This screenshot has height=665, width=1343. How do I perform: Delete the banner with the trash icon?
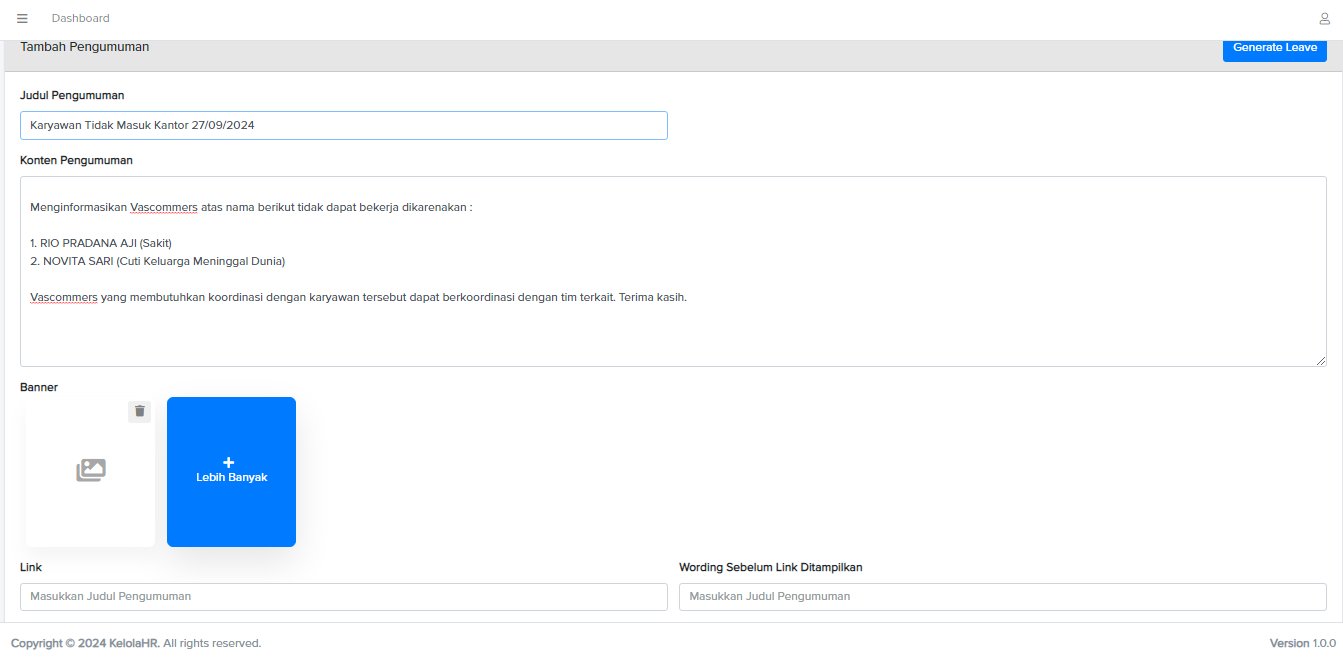click(x=139, y=411)
